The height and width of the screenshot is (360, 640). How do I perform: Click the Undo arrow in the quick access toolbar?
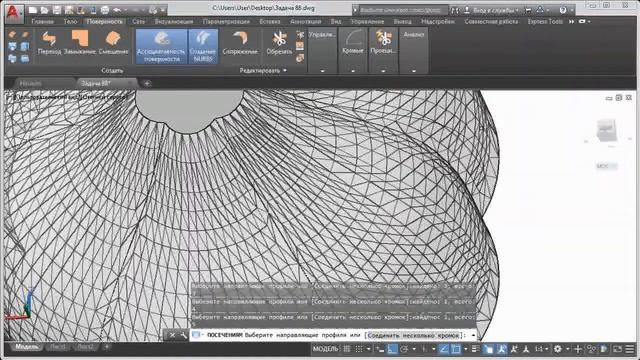pos(117,10)
